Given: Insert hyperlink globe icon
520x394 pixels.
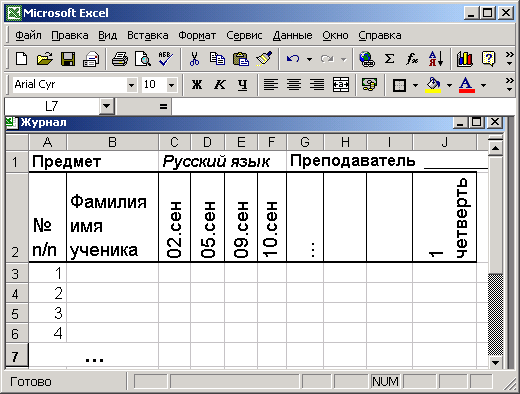Looking at the screenshot, I should (367, 59).
